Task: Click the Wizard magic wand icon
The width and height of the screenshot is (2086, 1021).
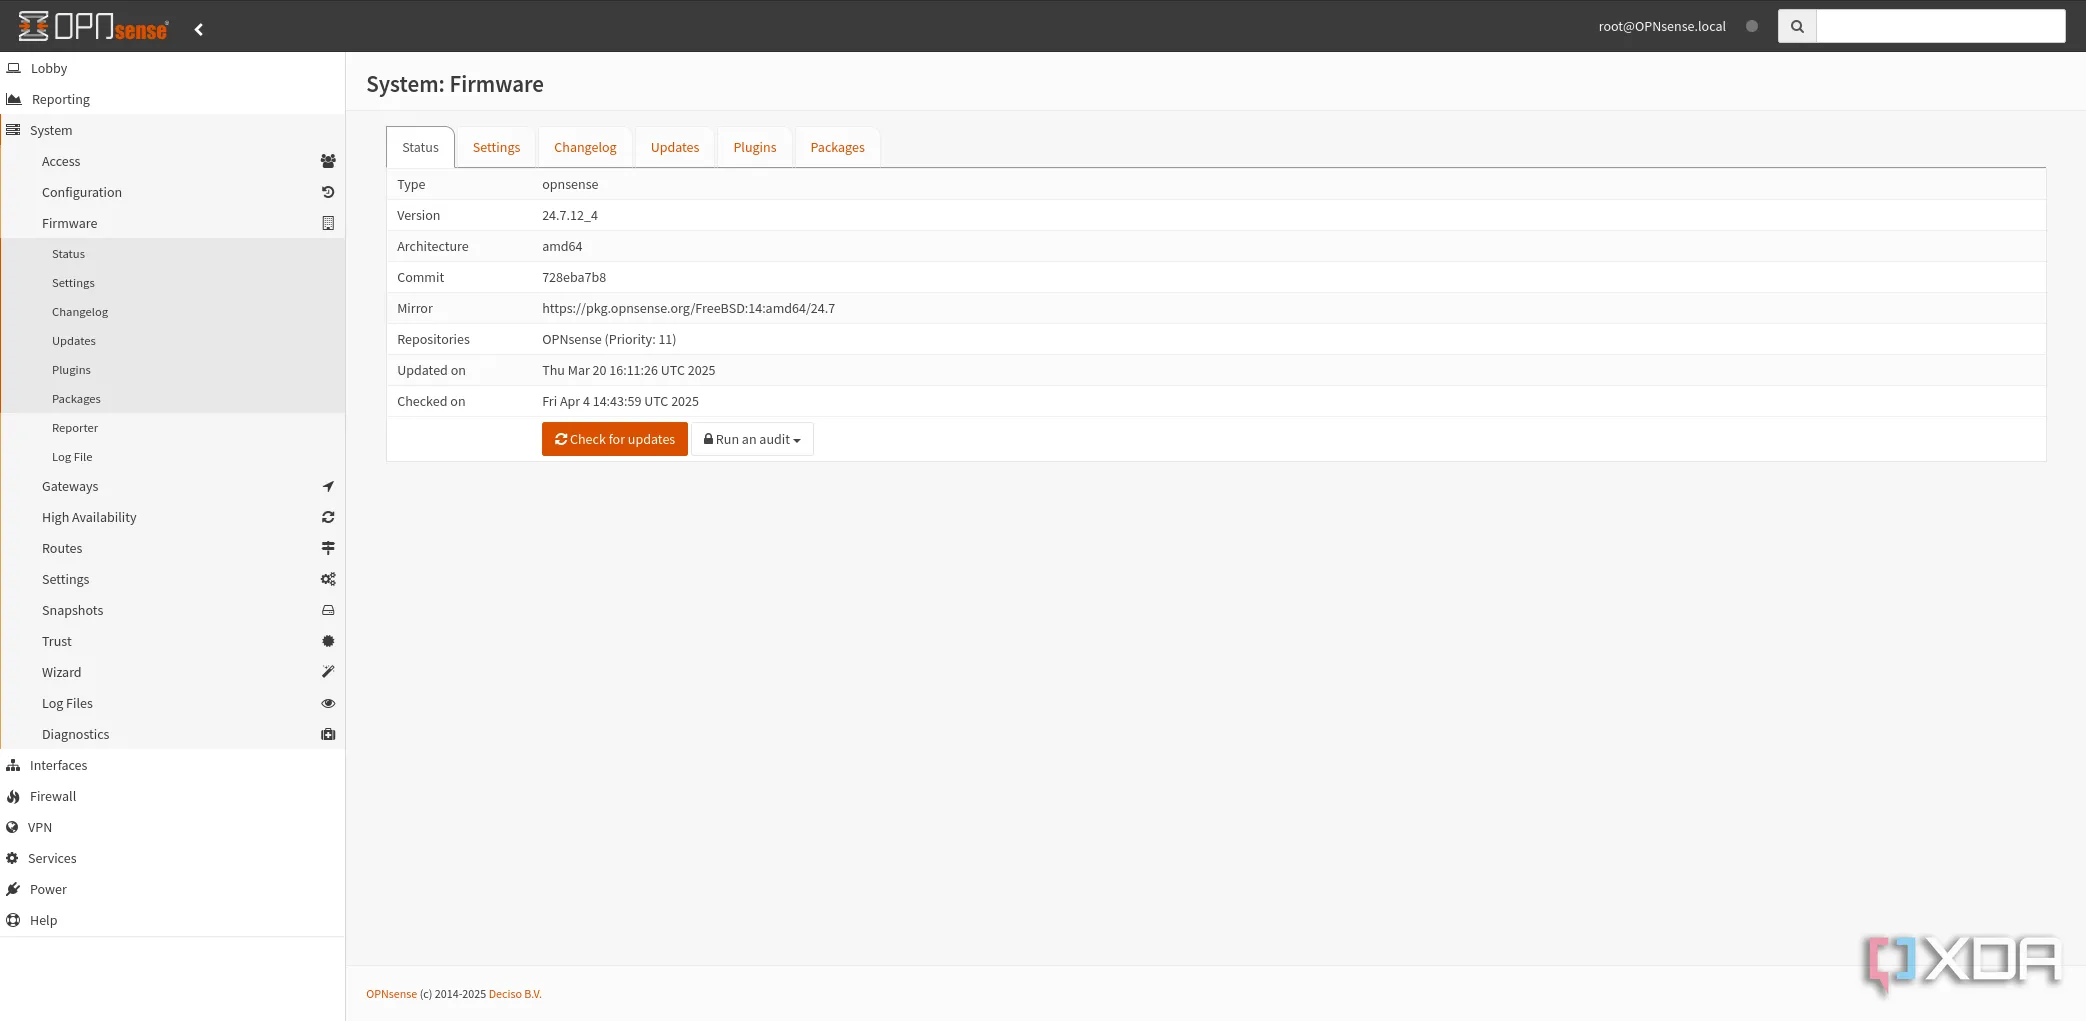Action: click(x=328, y=672)
